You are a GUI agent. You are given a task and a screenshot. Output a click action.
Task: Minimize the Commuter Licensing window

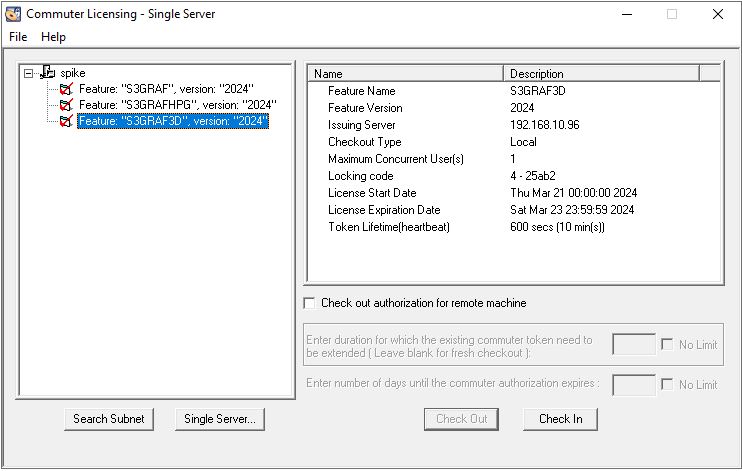627,14
